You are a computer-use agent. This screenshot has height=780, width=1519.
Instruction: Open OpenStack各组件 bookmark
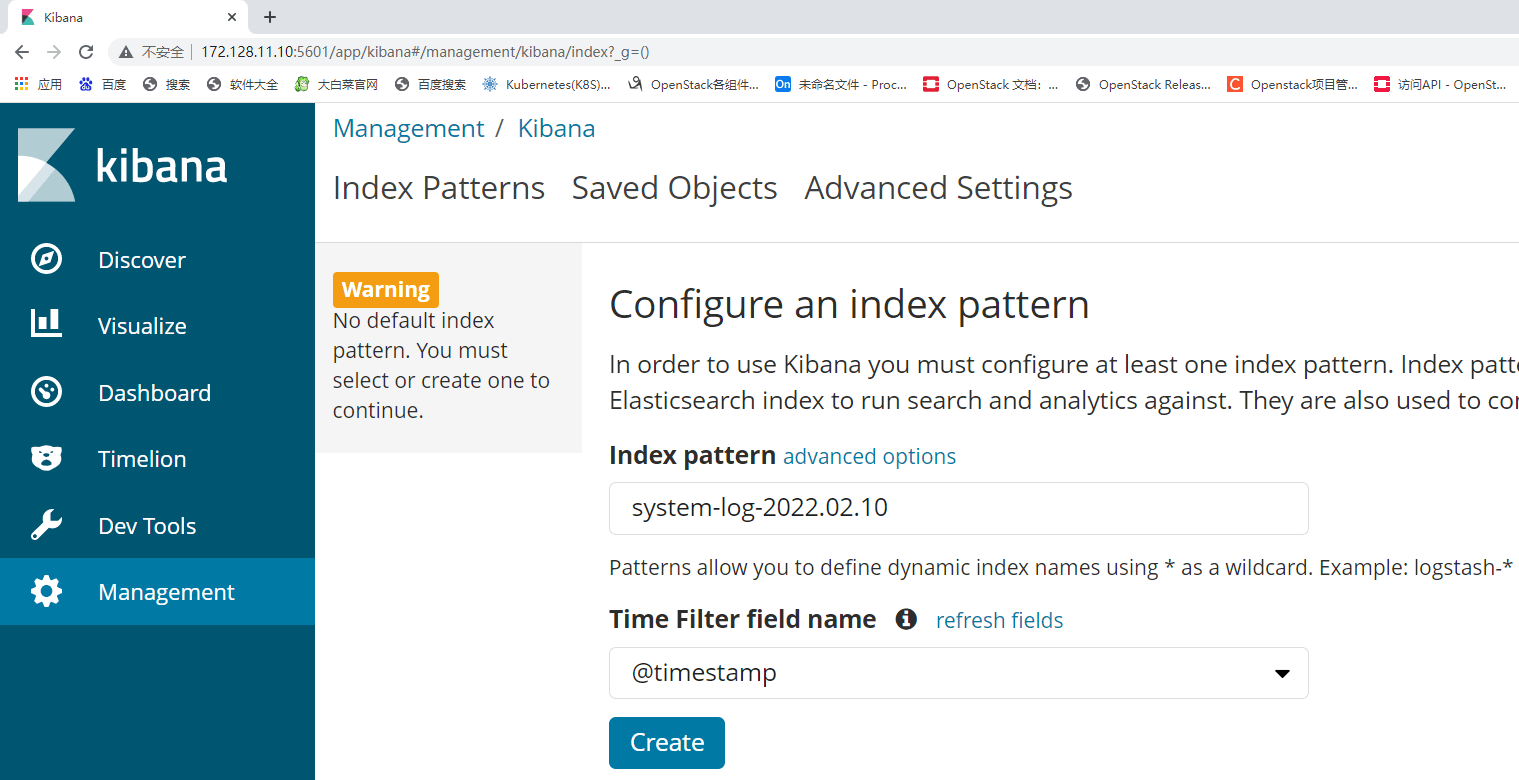pos(692,84)
